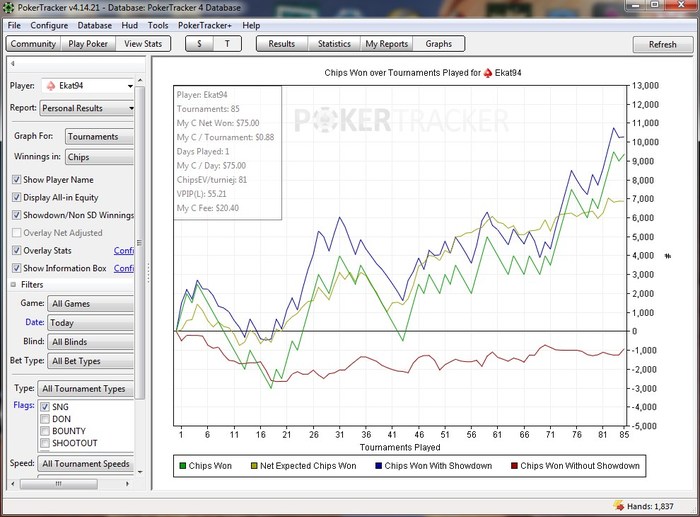Screen dimensions: 700x517
Task: Open the Database menu
Action: [x=95, y=25]
